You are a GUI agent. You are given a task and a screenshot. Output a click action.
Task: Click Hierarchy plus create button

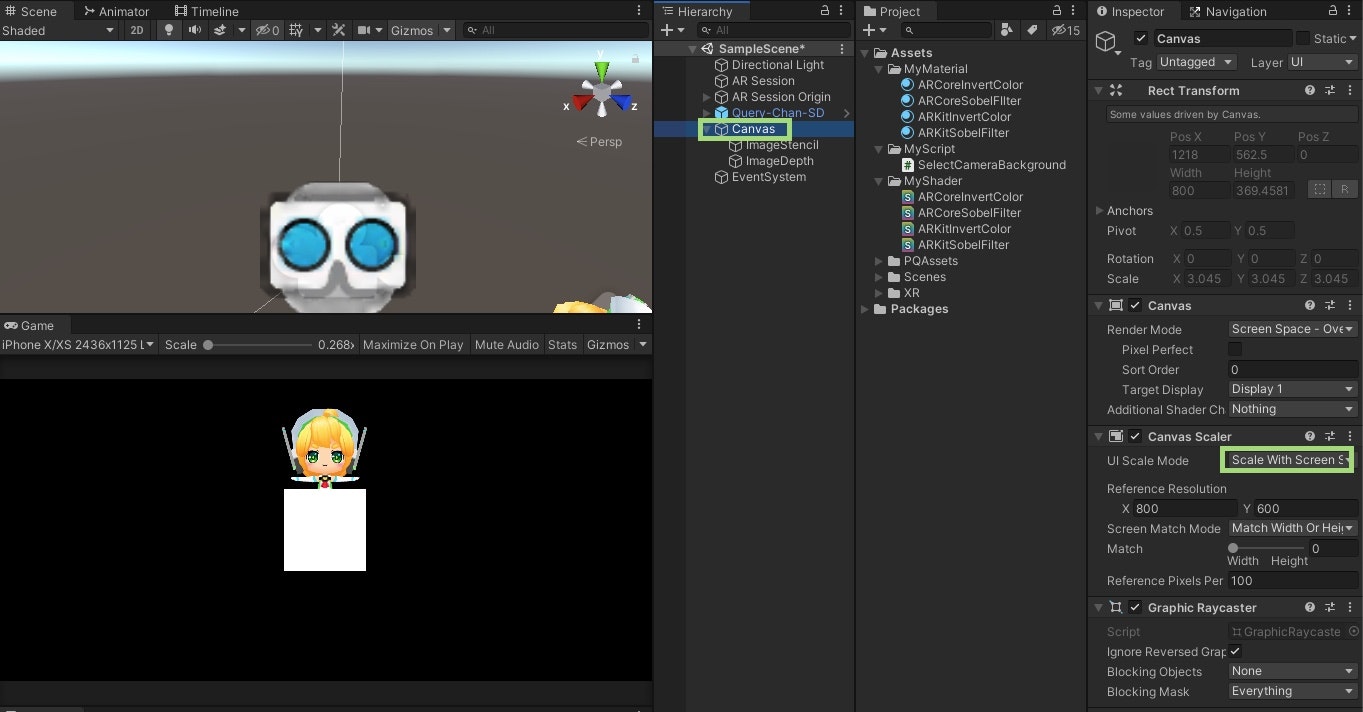(x=667, y=31)
